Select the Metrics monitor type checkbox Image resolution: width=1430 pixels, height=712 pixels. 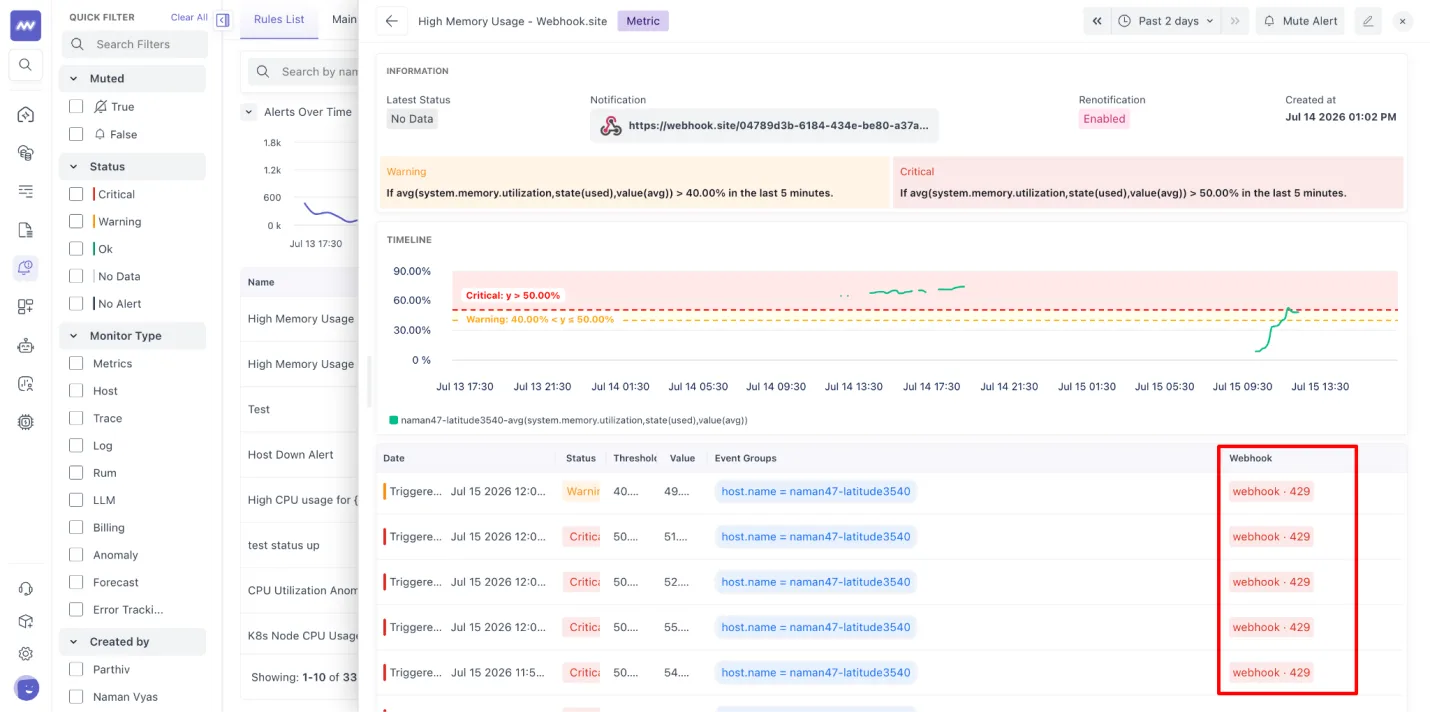(76, 363)
